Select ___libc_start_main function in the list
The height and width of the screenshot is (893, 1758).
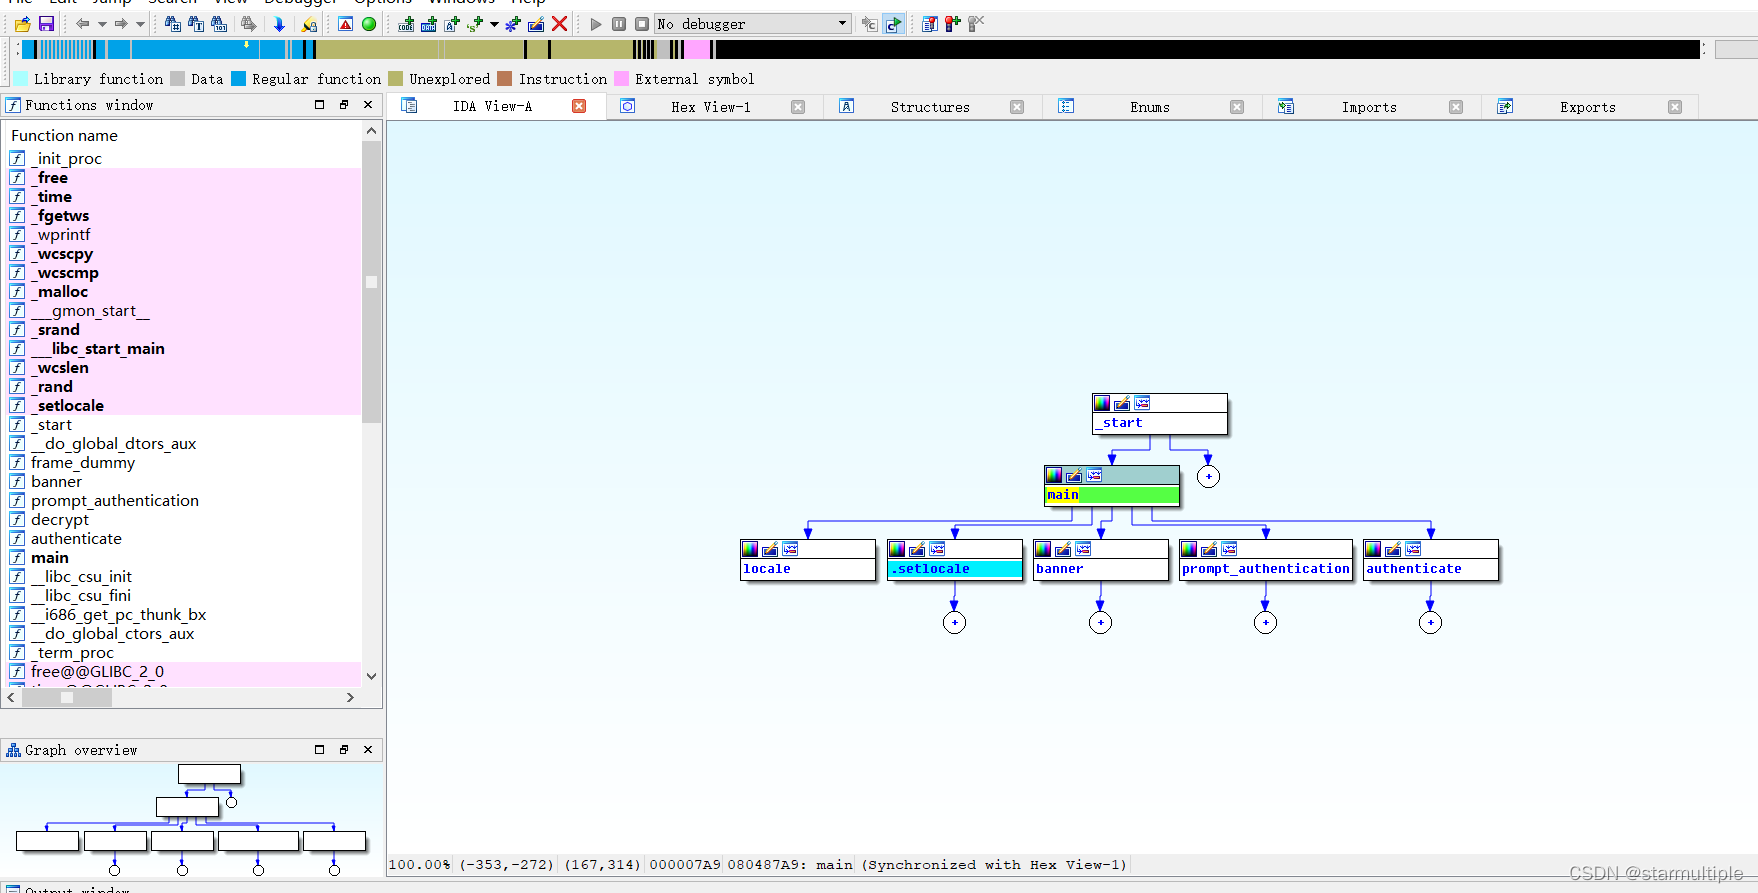coord(184,348)
